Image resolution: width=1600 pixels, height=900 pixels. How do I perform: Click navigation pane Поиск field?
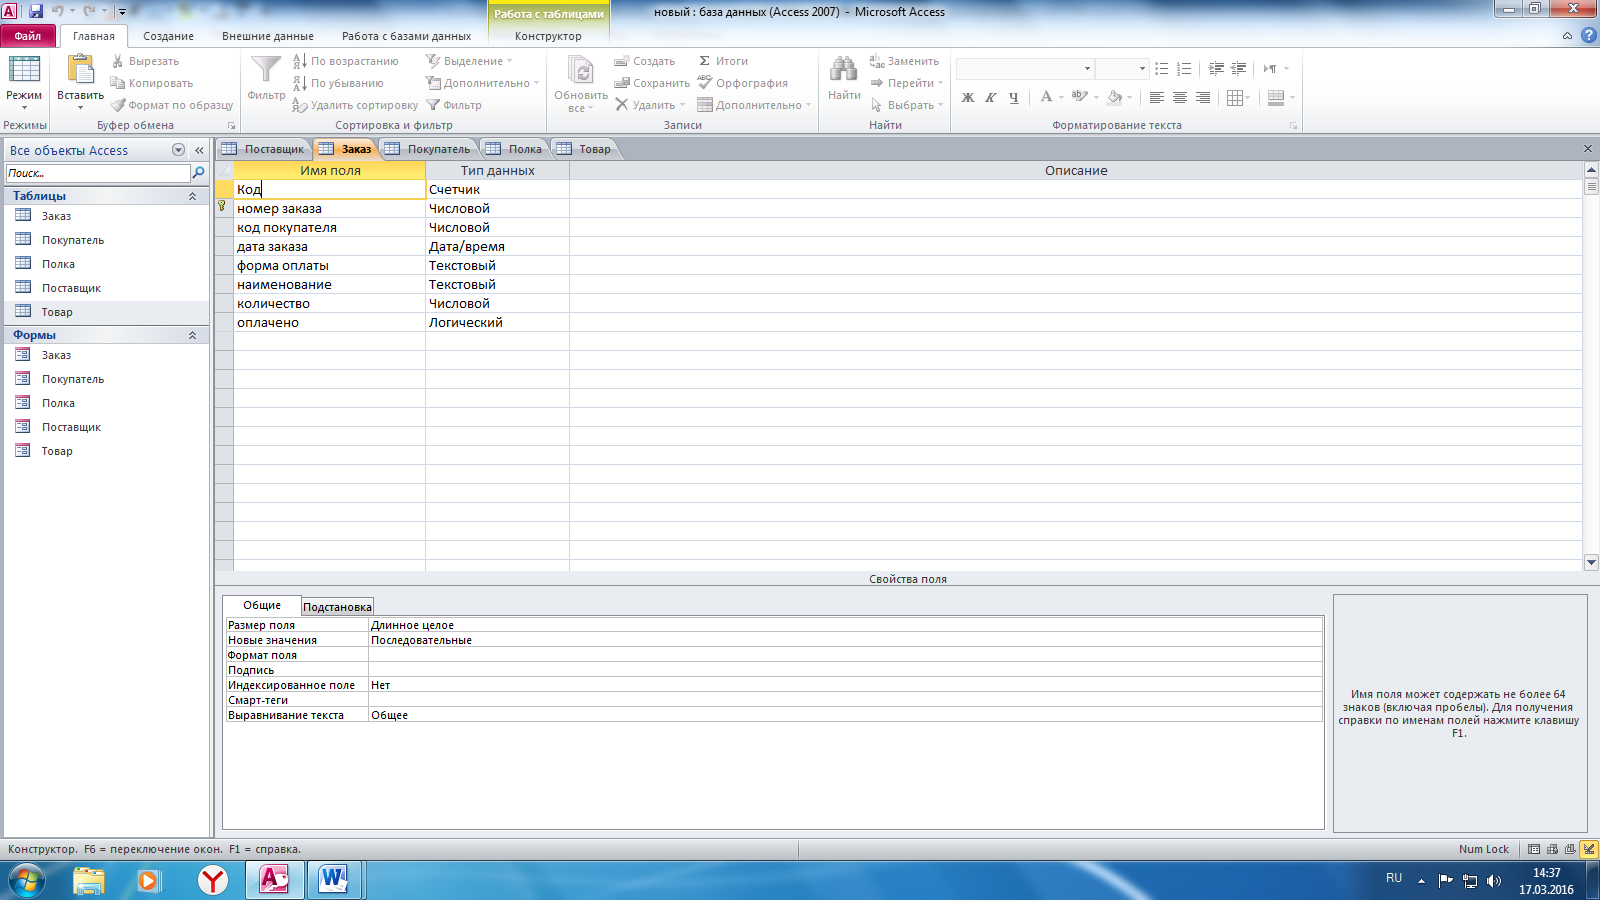[x=98, y=173]
